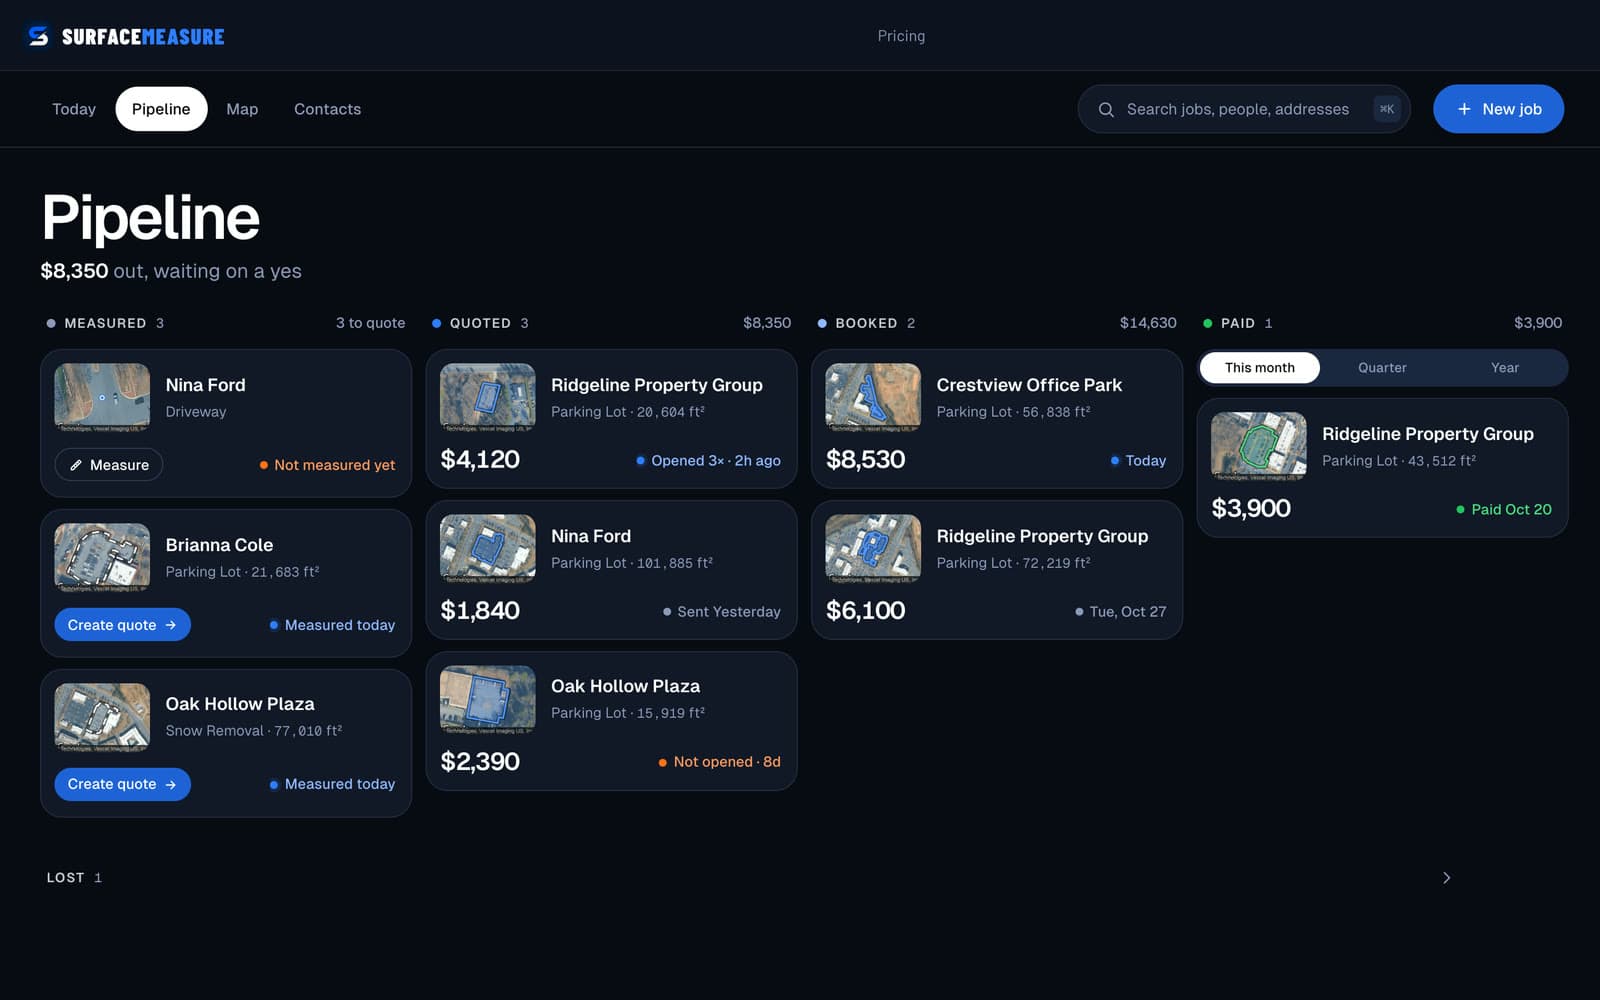Select This month period toggle
Viewport: 1600px width, 1000px height.
click(1260, 368)
